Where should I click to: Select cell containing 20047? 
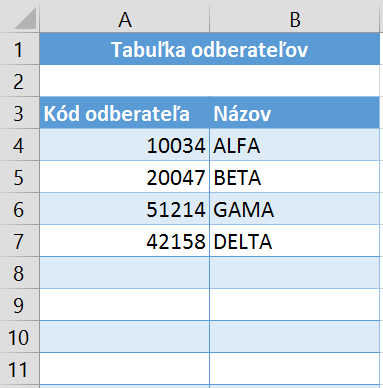[x=124, y=177]
